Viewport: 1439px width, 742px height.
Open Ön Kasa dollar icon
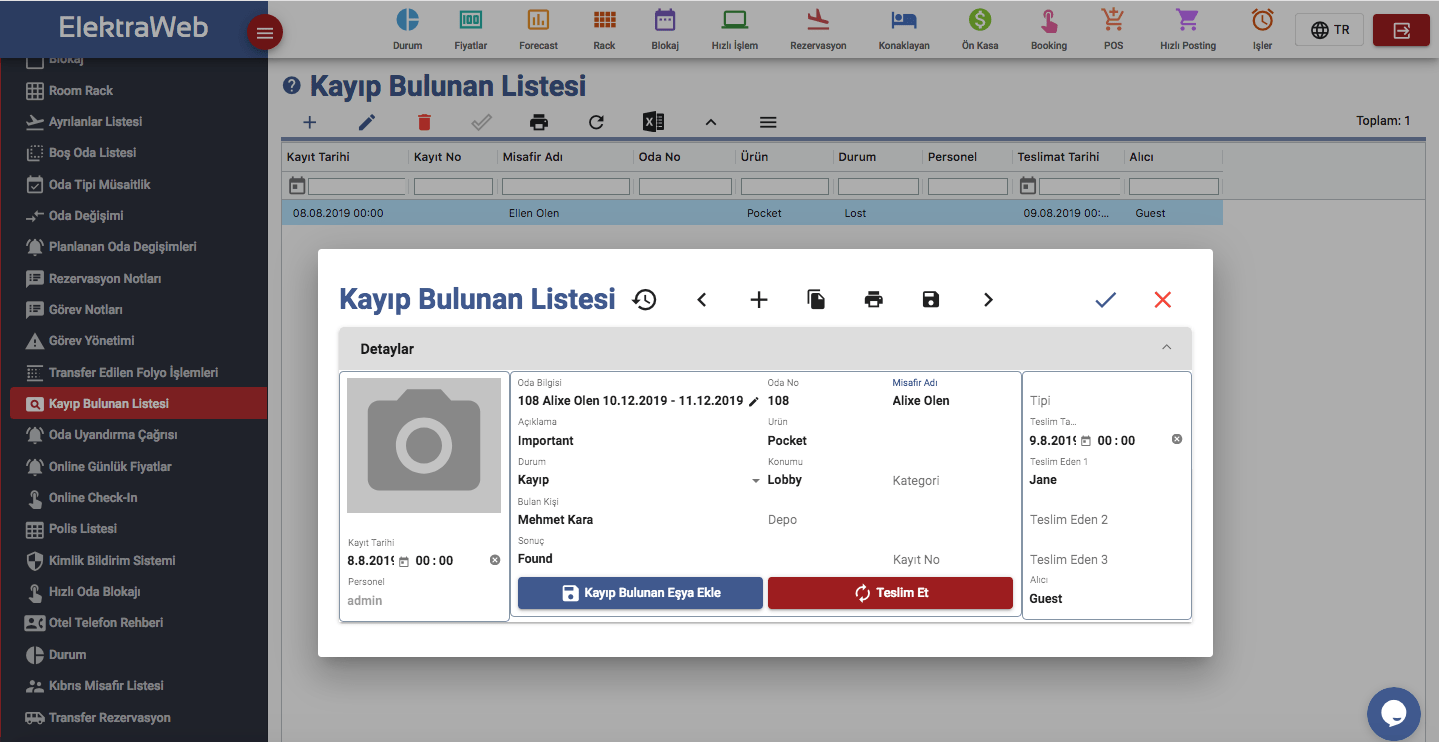click(980, 20)
